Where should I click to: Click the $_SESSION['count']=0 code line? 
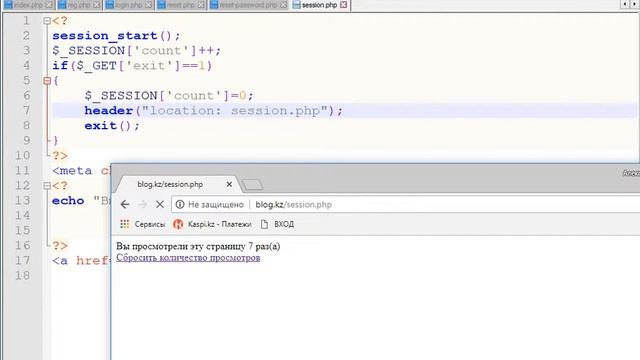point(169,96)
